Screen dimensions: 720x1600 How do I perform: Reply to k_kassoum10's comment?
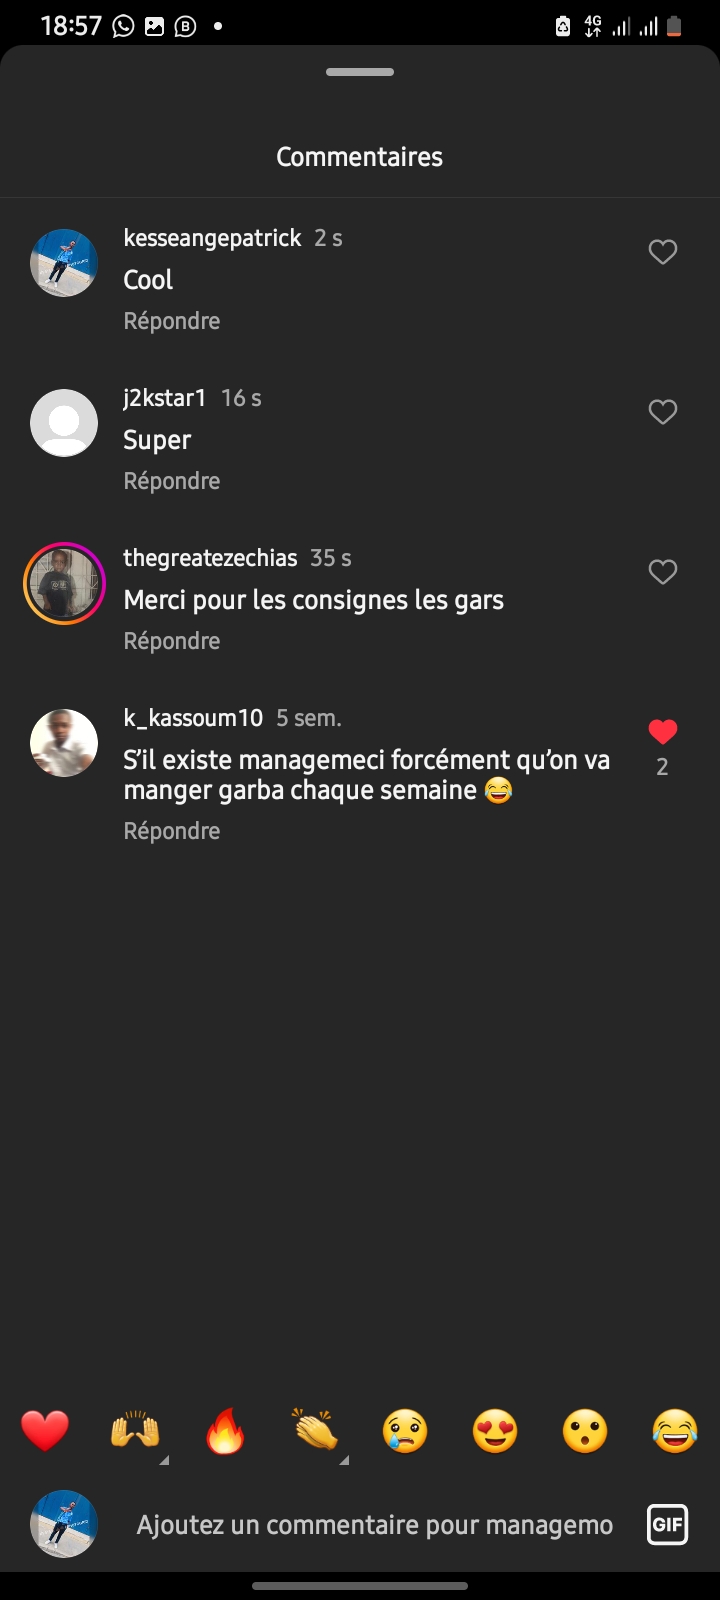coord(172,831)
